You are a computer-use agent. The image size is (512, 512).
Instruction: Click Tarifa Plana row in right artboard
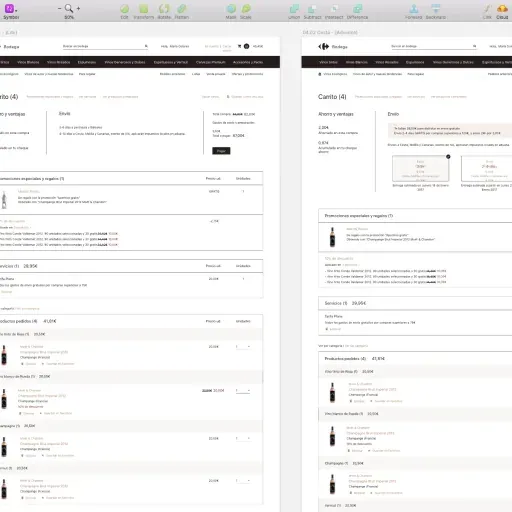pos(415,322)
